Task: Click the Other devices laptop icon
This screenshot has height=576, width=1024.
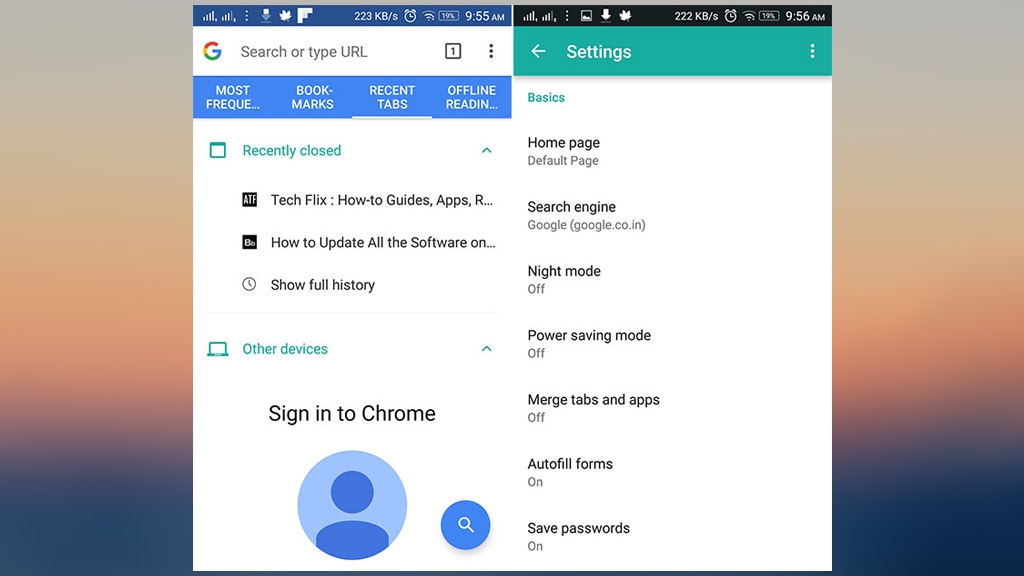Action: point(217,349)
